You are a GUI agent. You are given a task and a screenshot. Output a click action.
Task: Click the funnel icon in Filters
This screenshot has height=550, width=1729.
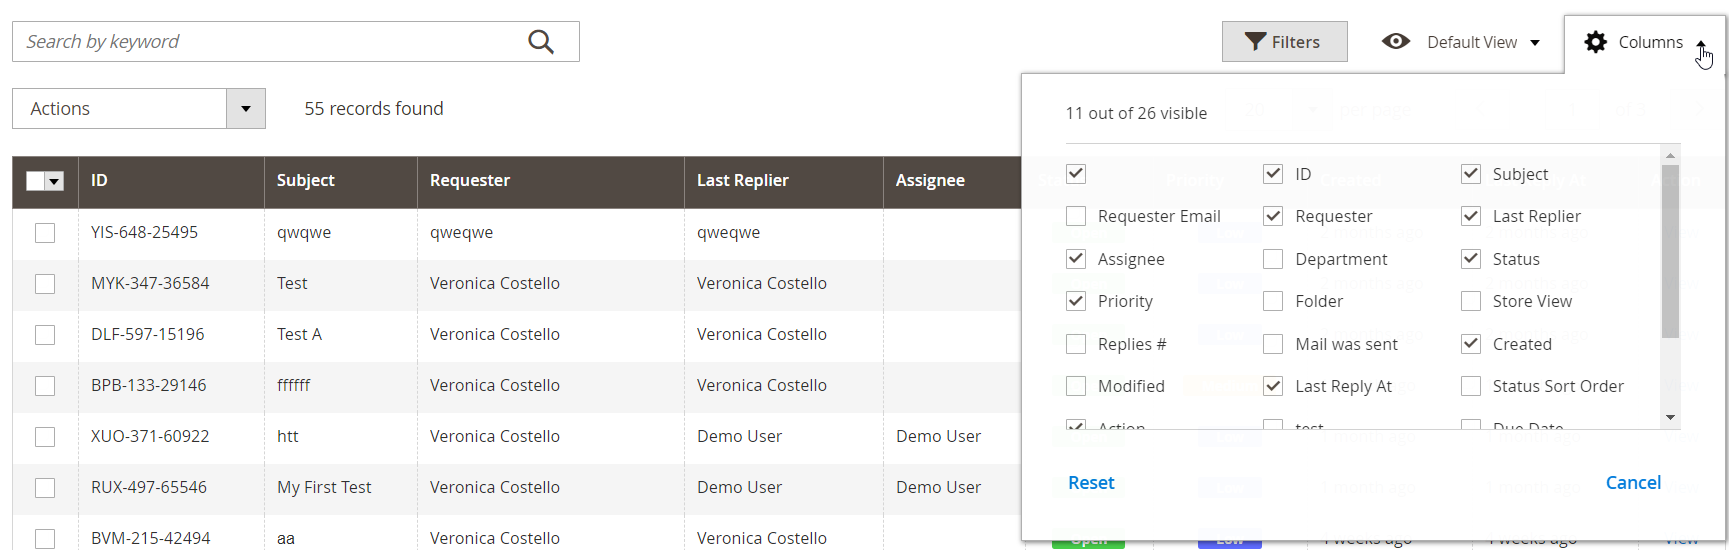[1255, 41]
